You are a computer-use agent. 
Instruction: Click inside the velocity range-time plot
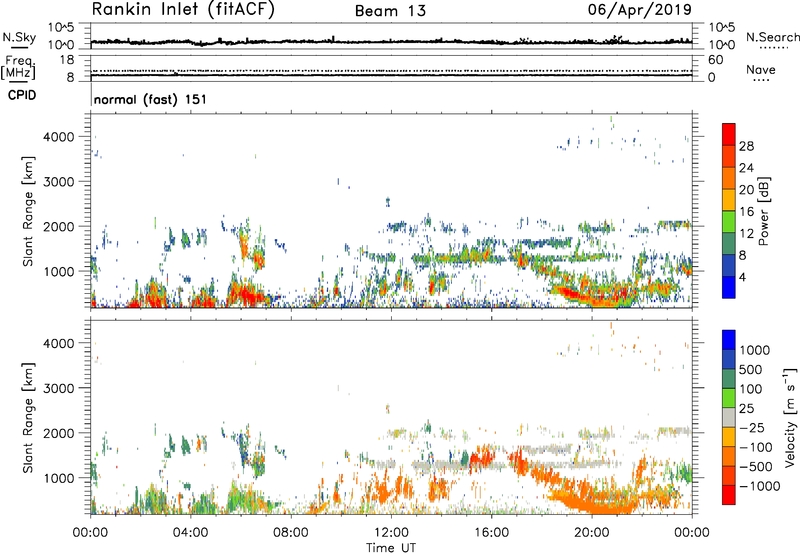click(391, 417)
